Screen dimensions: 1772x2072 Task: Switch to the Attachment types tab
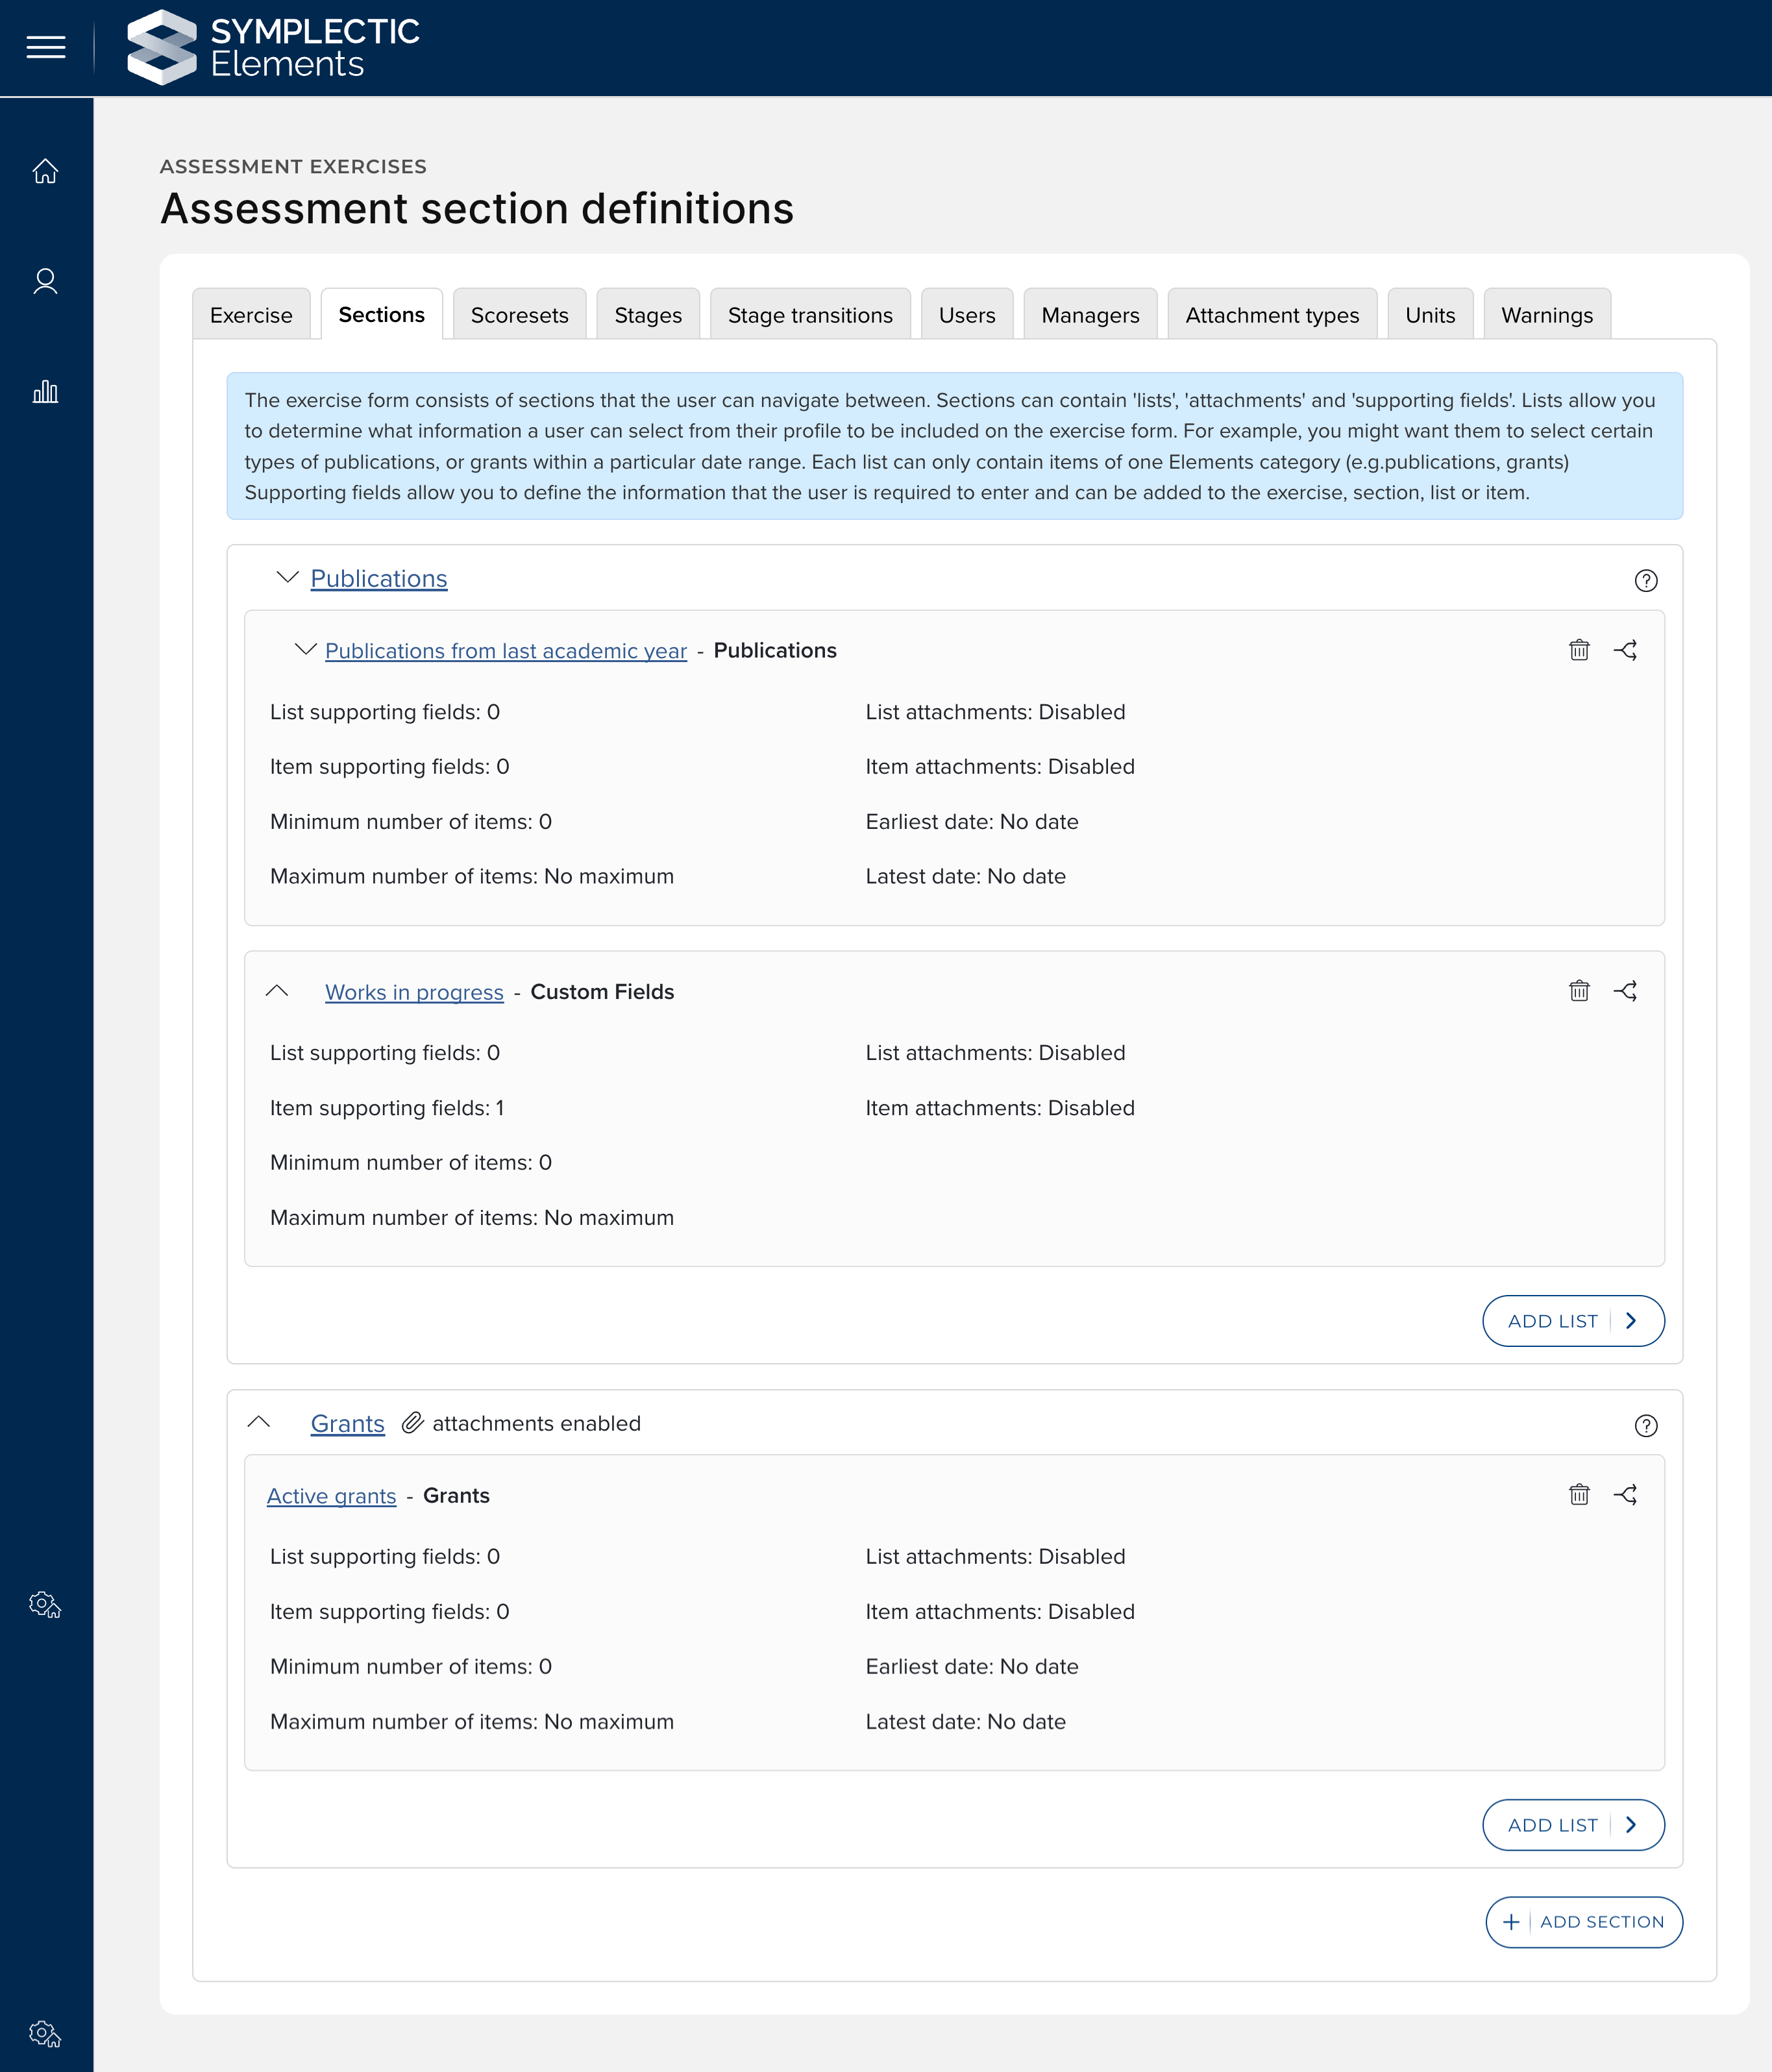[x=1272, y=315]
